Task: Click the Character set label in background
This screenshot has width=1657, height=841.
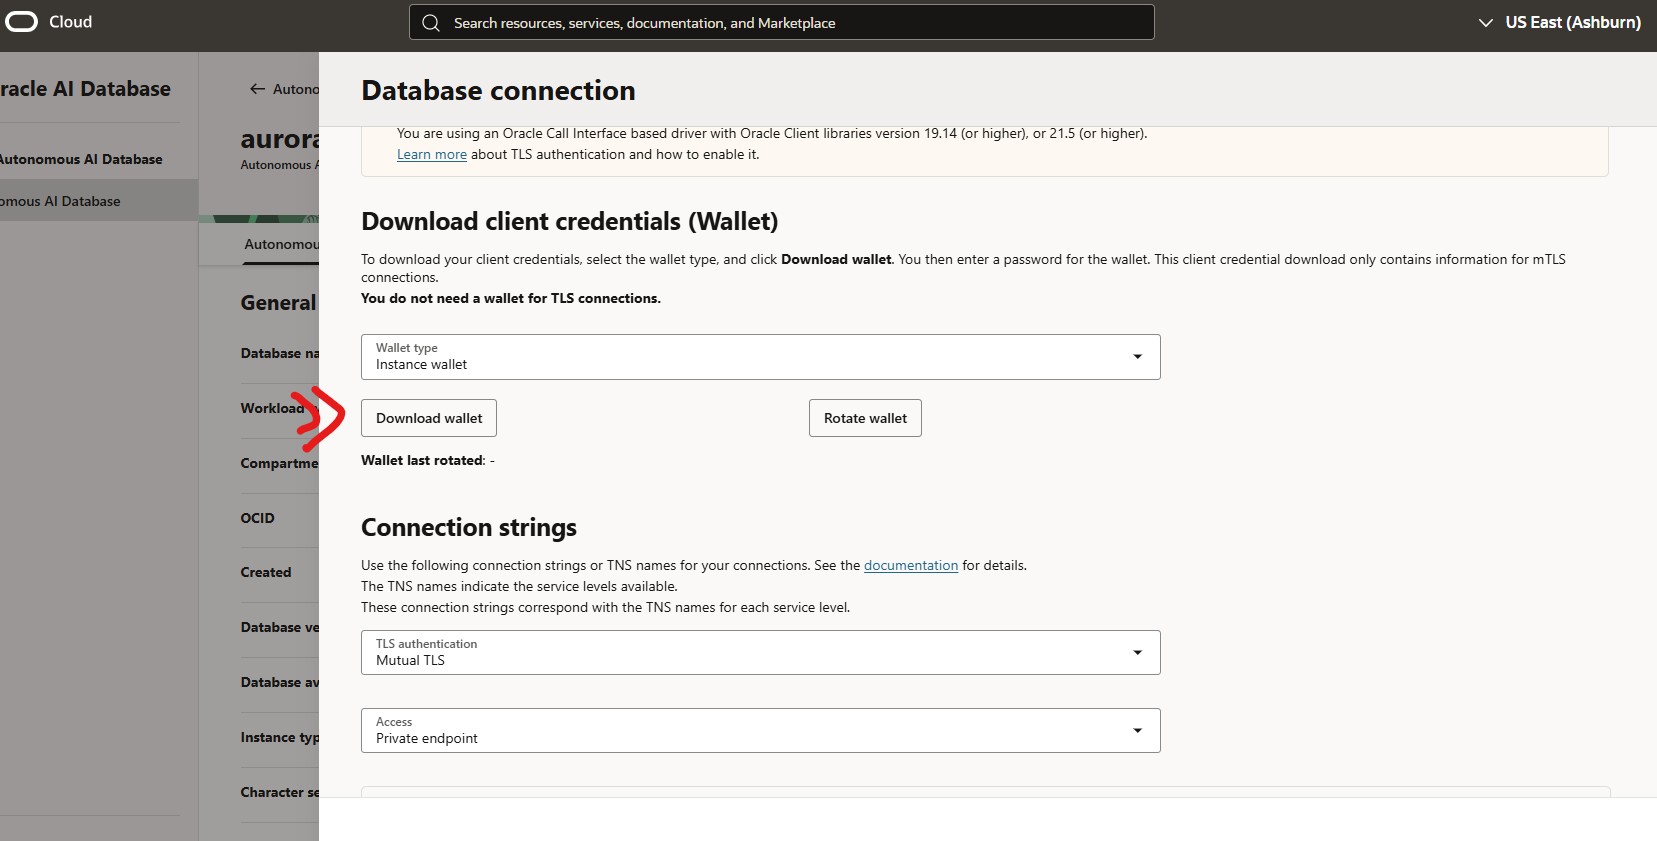Action: click(280, 792)
